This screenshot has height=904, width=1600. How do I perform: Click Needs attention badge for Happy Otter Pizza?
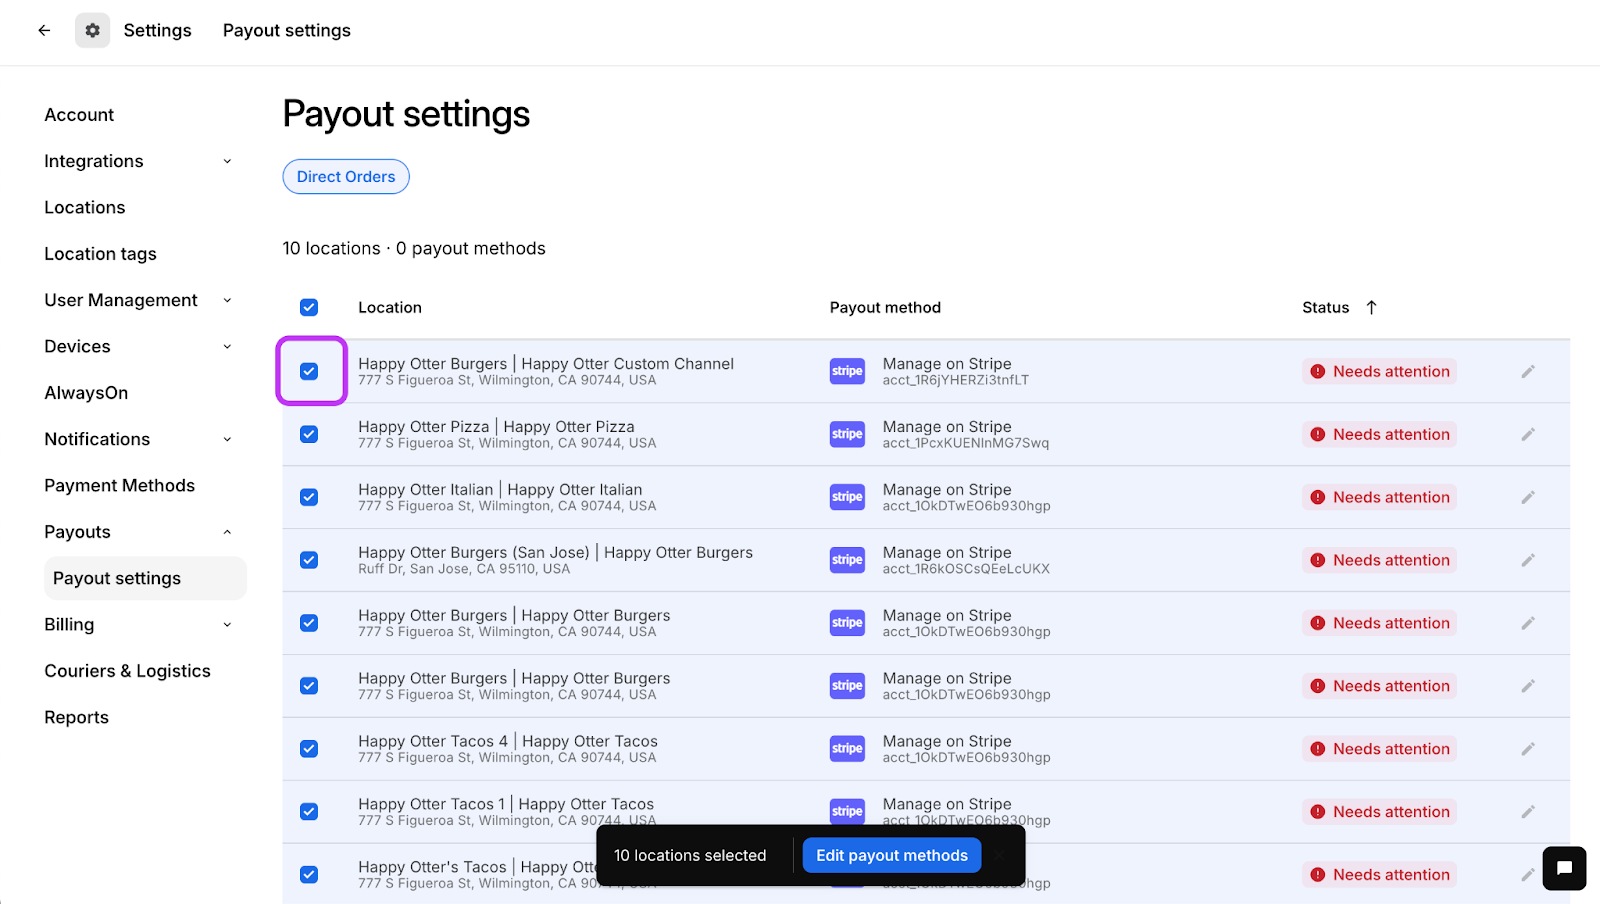[x=1379, y=434]
